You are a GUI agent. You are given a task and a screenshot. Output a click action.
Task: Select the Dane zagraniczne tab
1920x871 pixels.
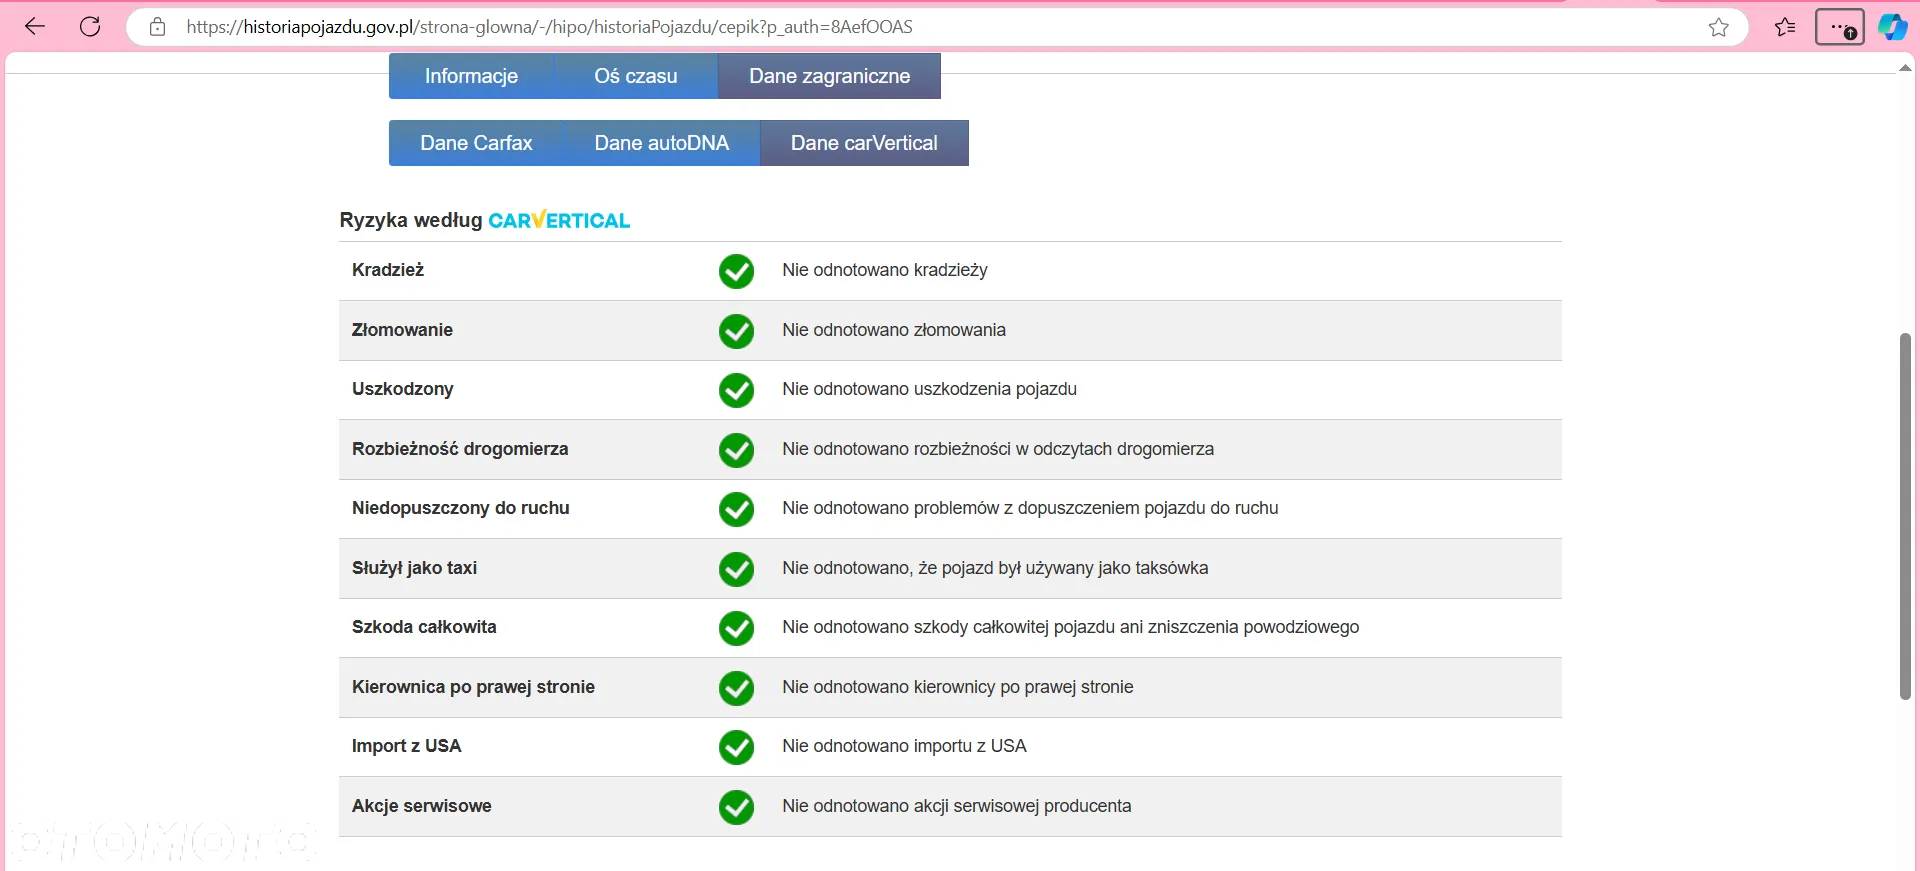829,76
